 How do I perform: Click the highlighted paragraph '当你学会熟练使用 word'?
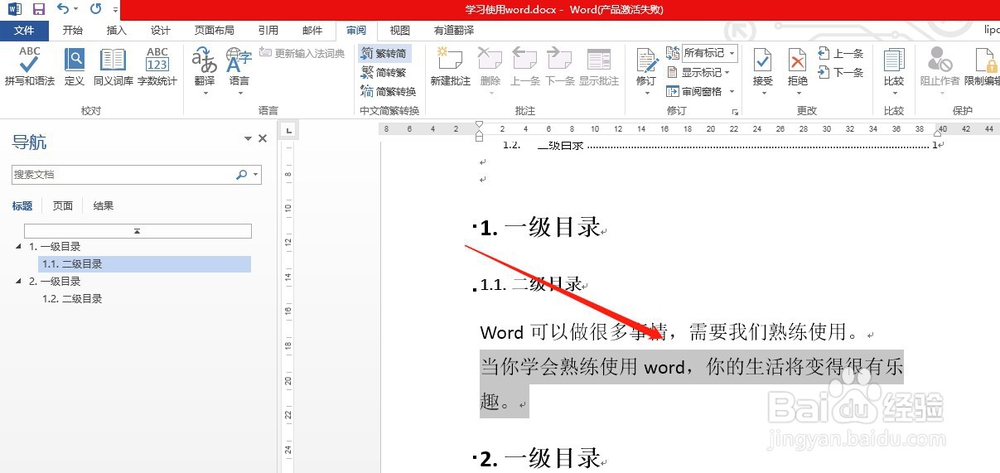click(691, 384)
